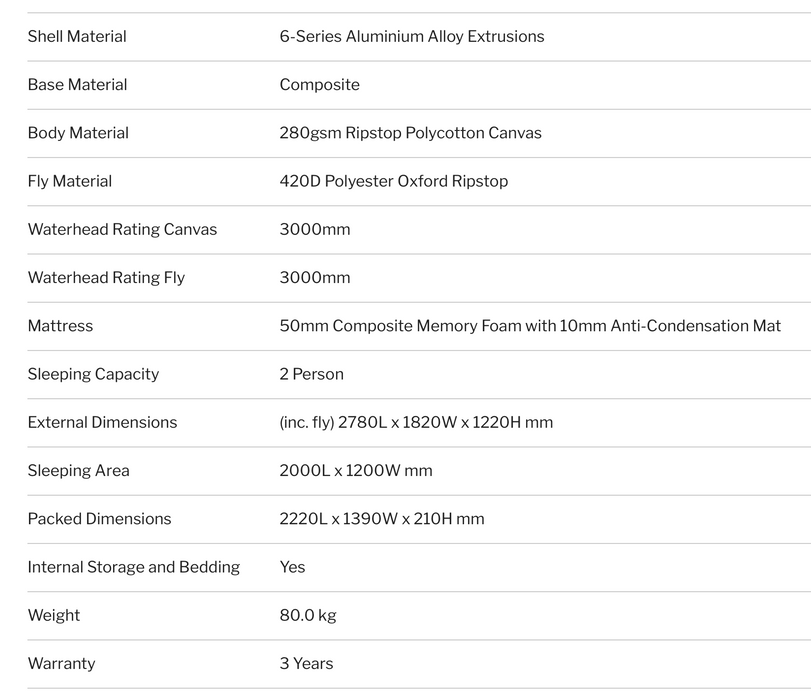Image resolution: width=811 pixels, height=700 pixels.
Task: Click the Body Material label
Action: coord(78,133)
